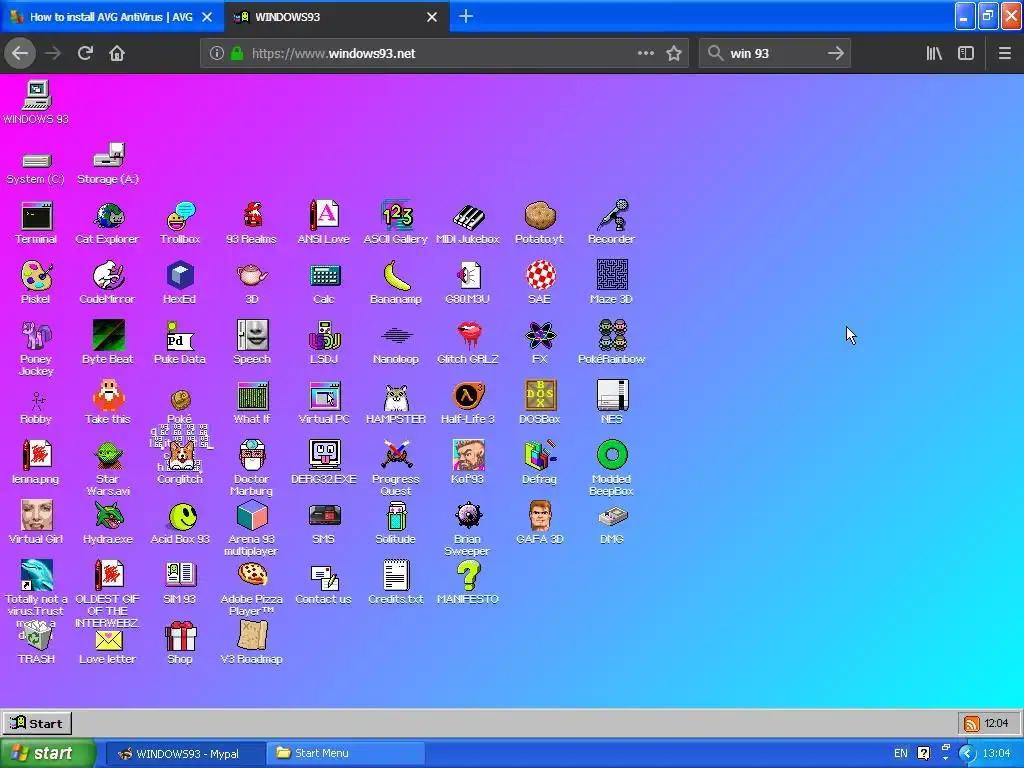Open Credits.txt file icon
The image size is (1024, 768).
[396, 583]
